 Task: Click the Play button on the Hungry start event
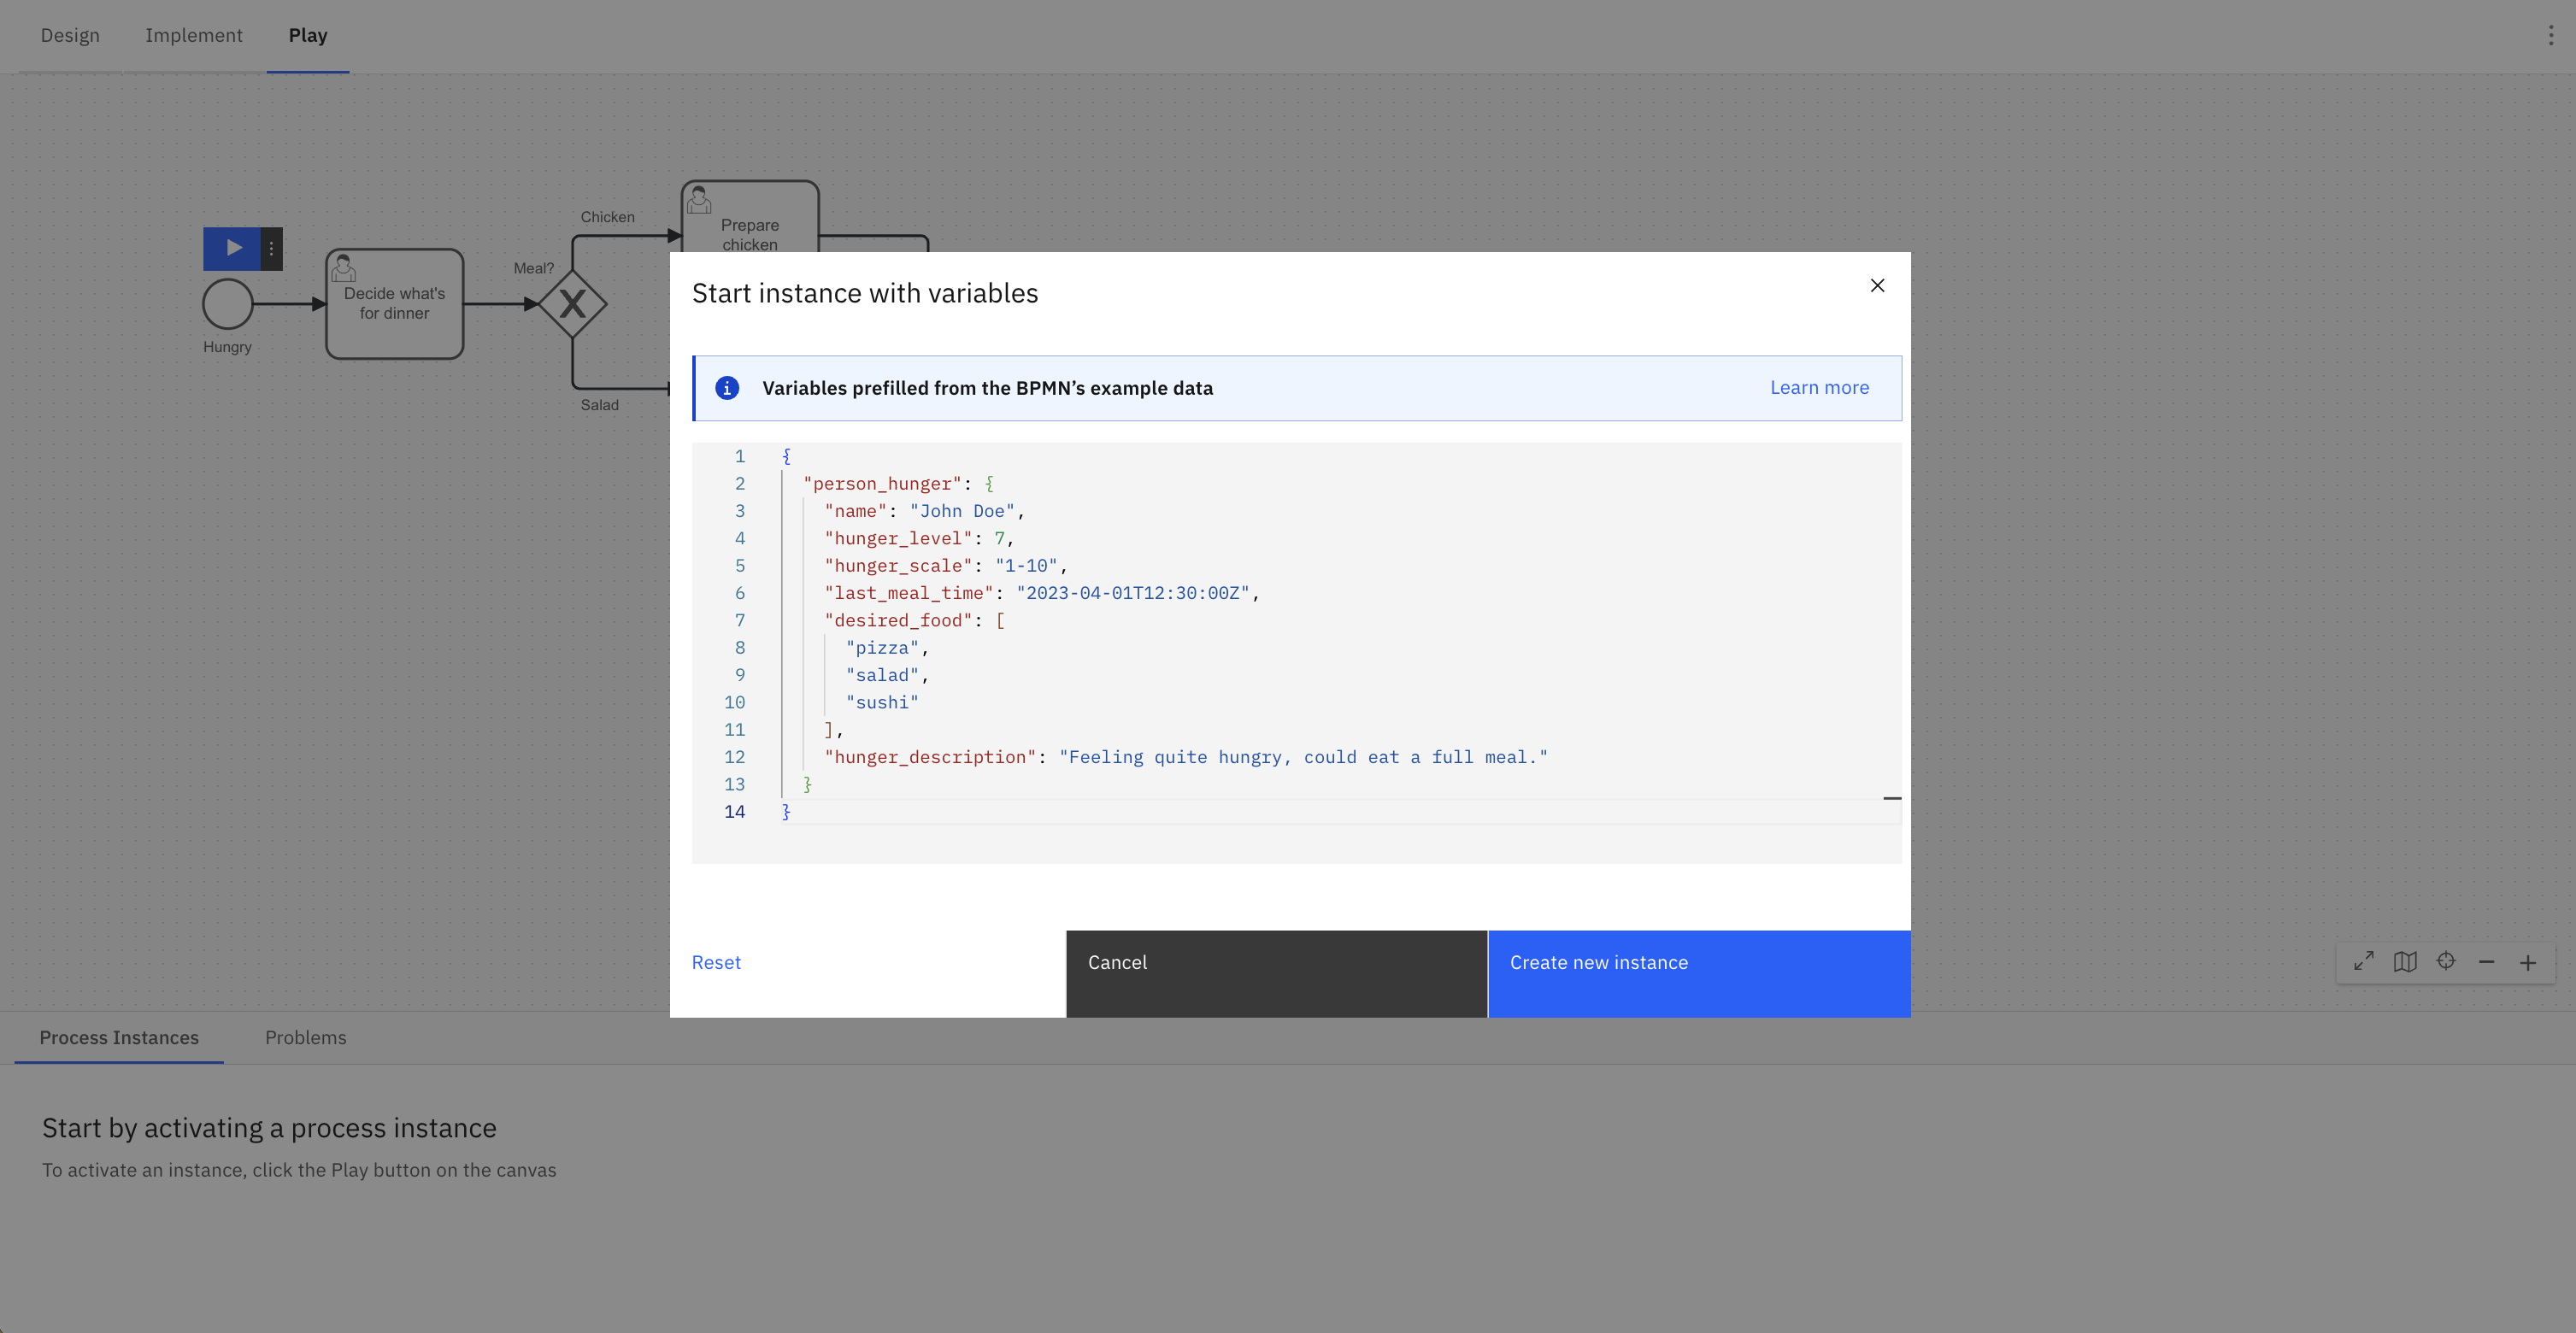[x=233, y=248]
